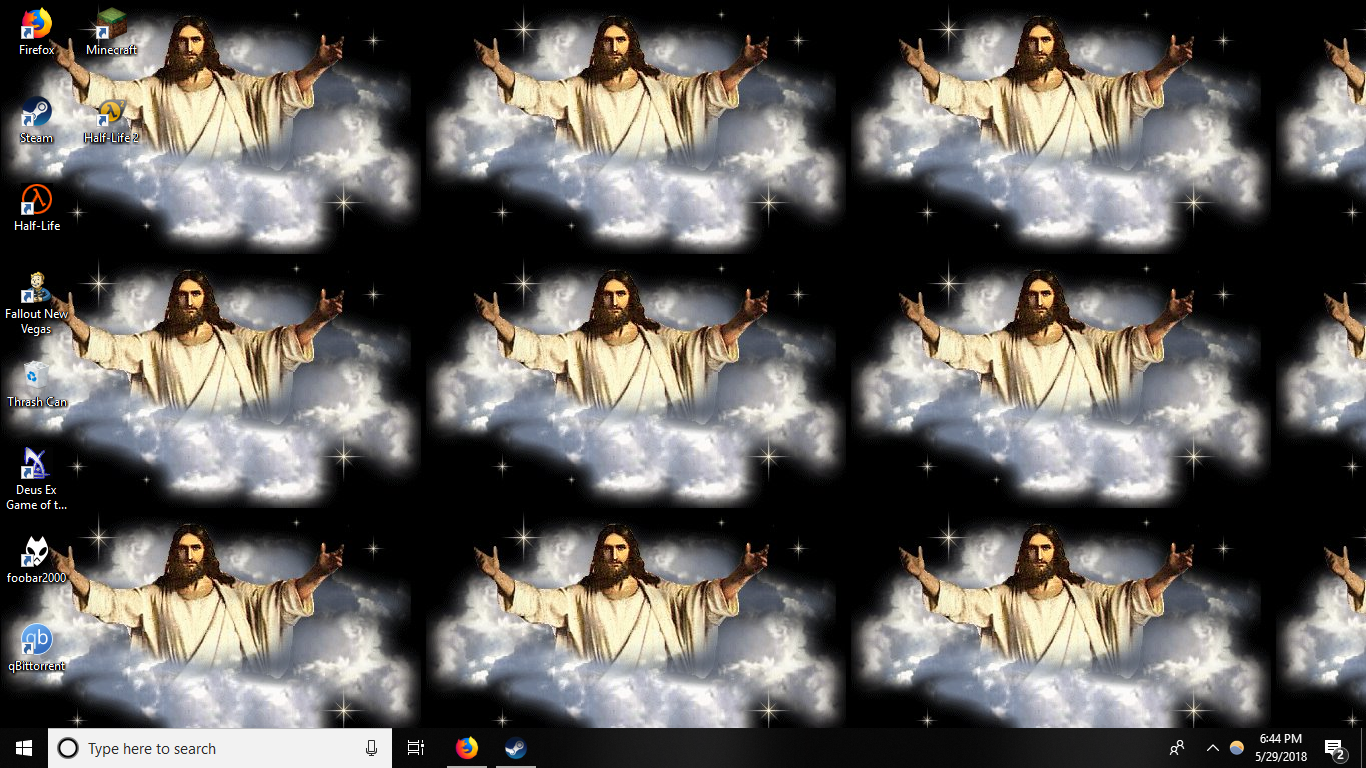Select the Minecraft desktop icon

[x=111, y=32]
